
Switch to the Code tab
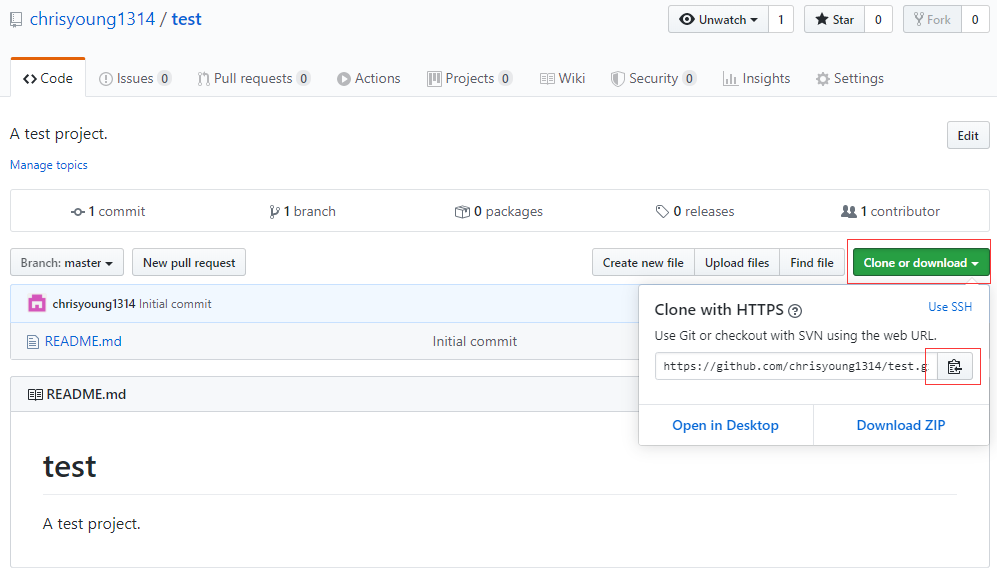[x=48, y=78]
